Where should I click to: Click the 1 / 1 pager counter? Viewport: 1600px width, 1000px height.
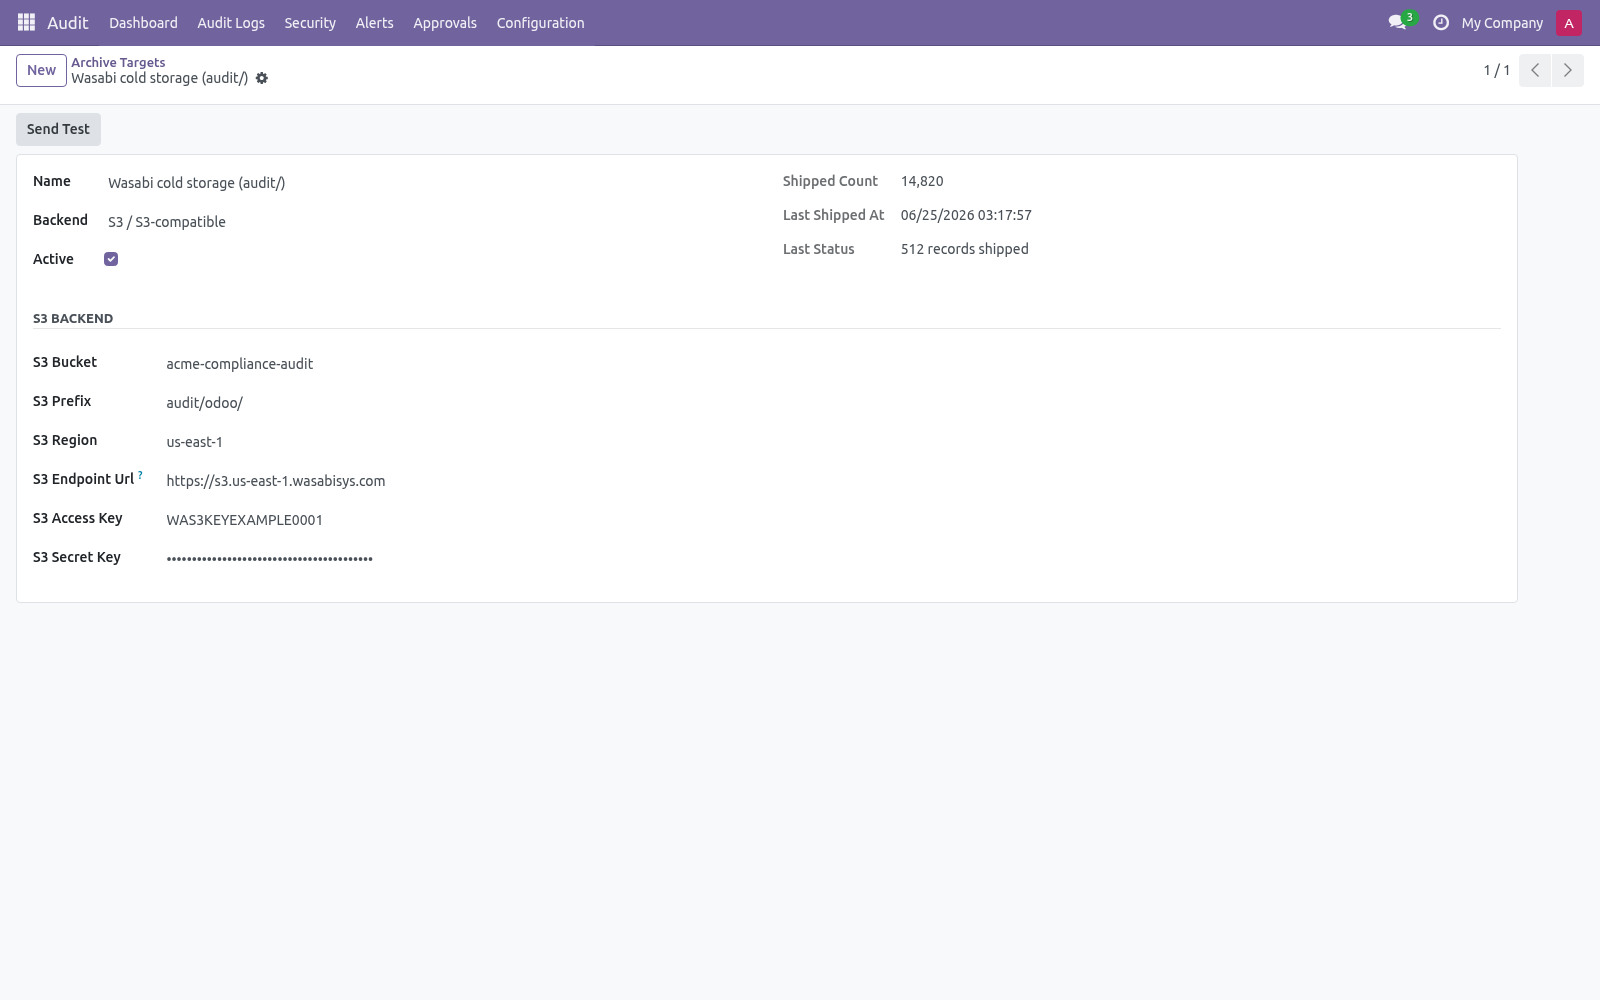1496,70
